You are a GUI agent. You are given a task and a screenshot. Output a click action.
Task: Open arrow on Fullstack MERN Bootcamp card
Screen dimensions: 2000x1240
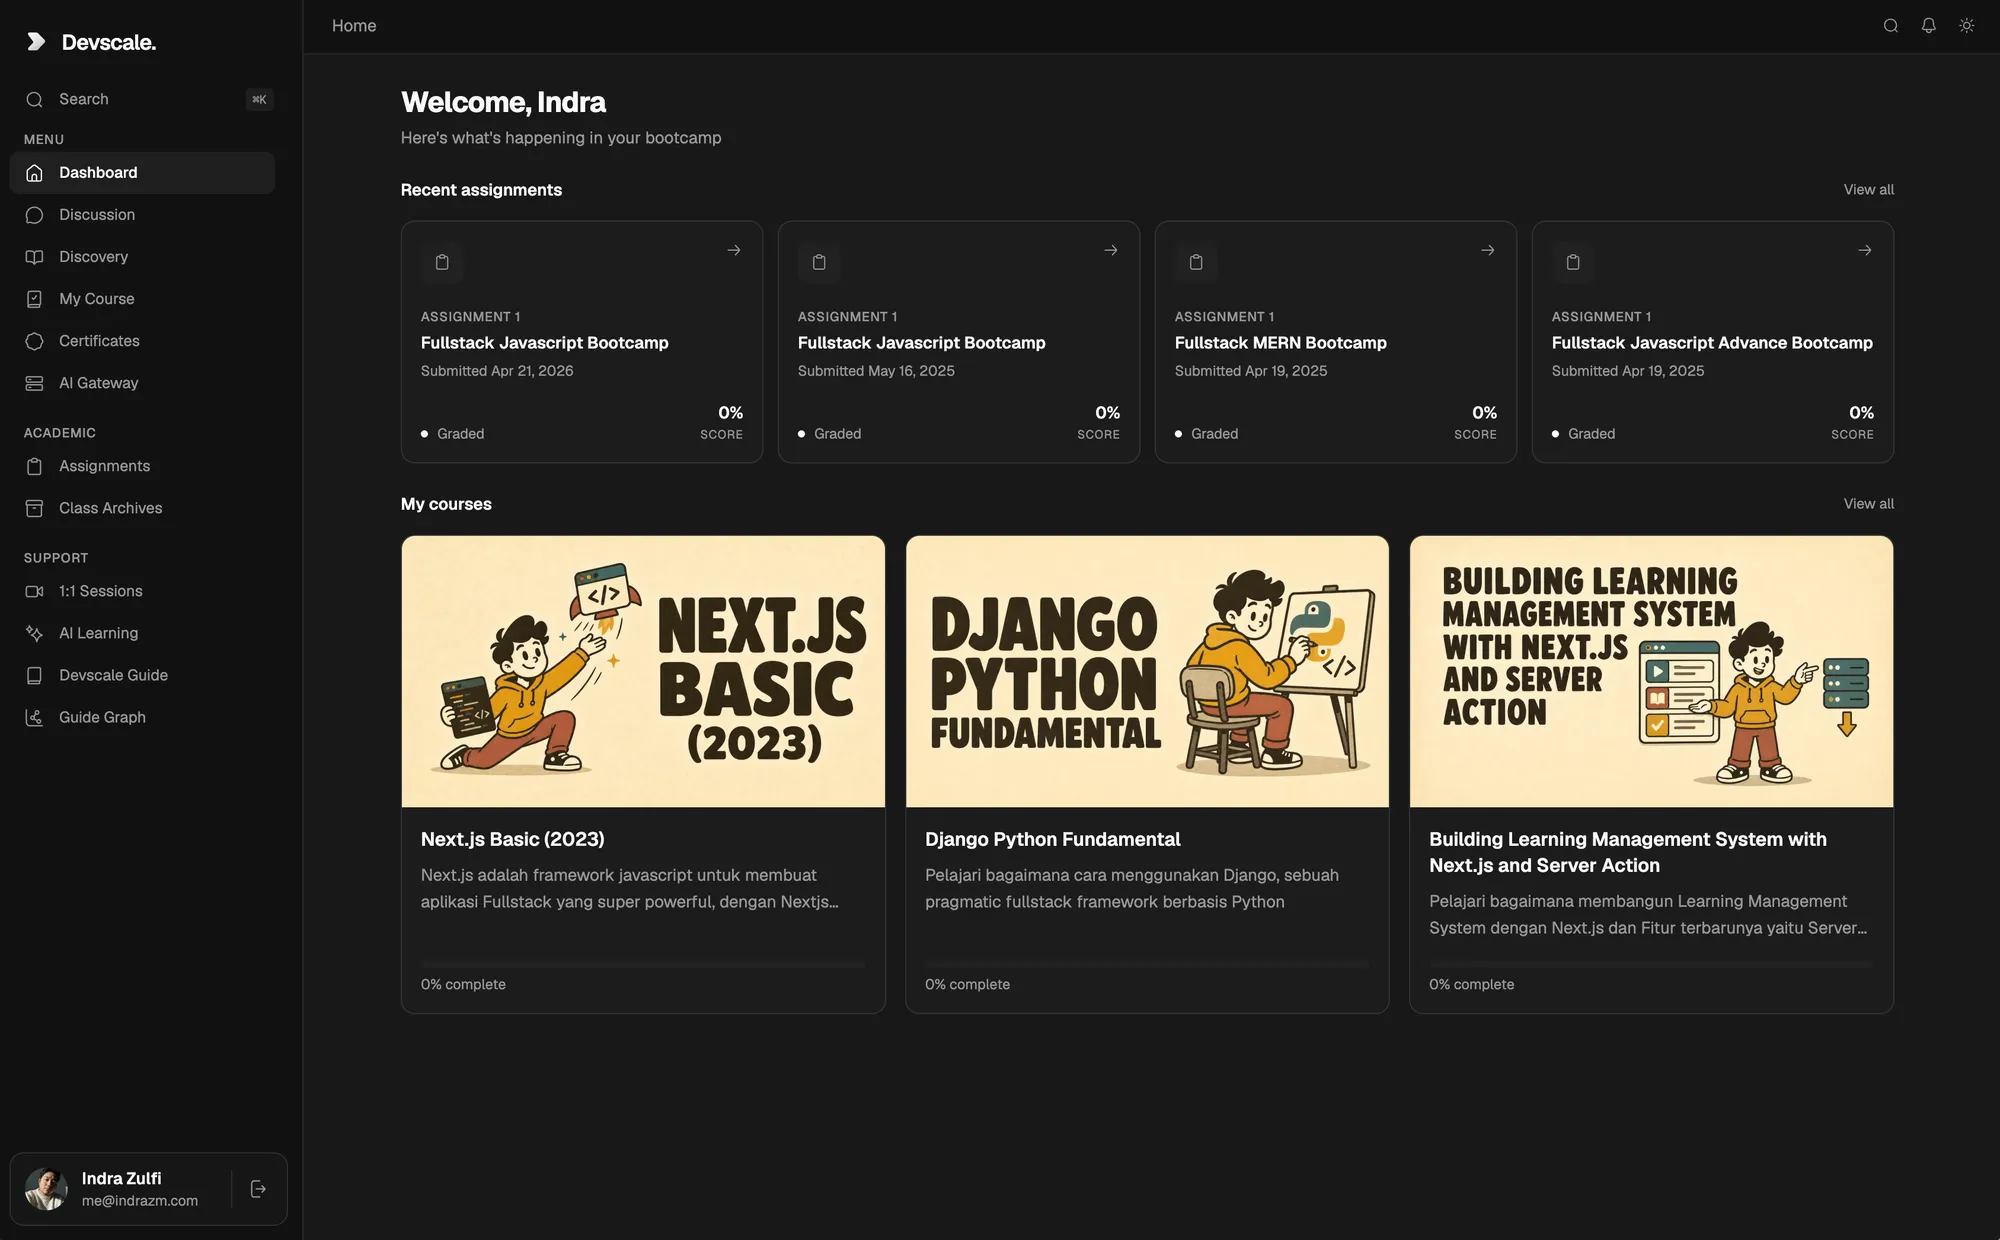1488,250
